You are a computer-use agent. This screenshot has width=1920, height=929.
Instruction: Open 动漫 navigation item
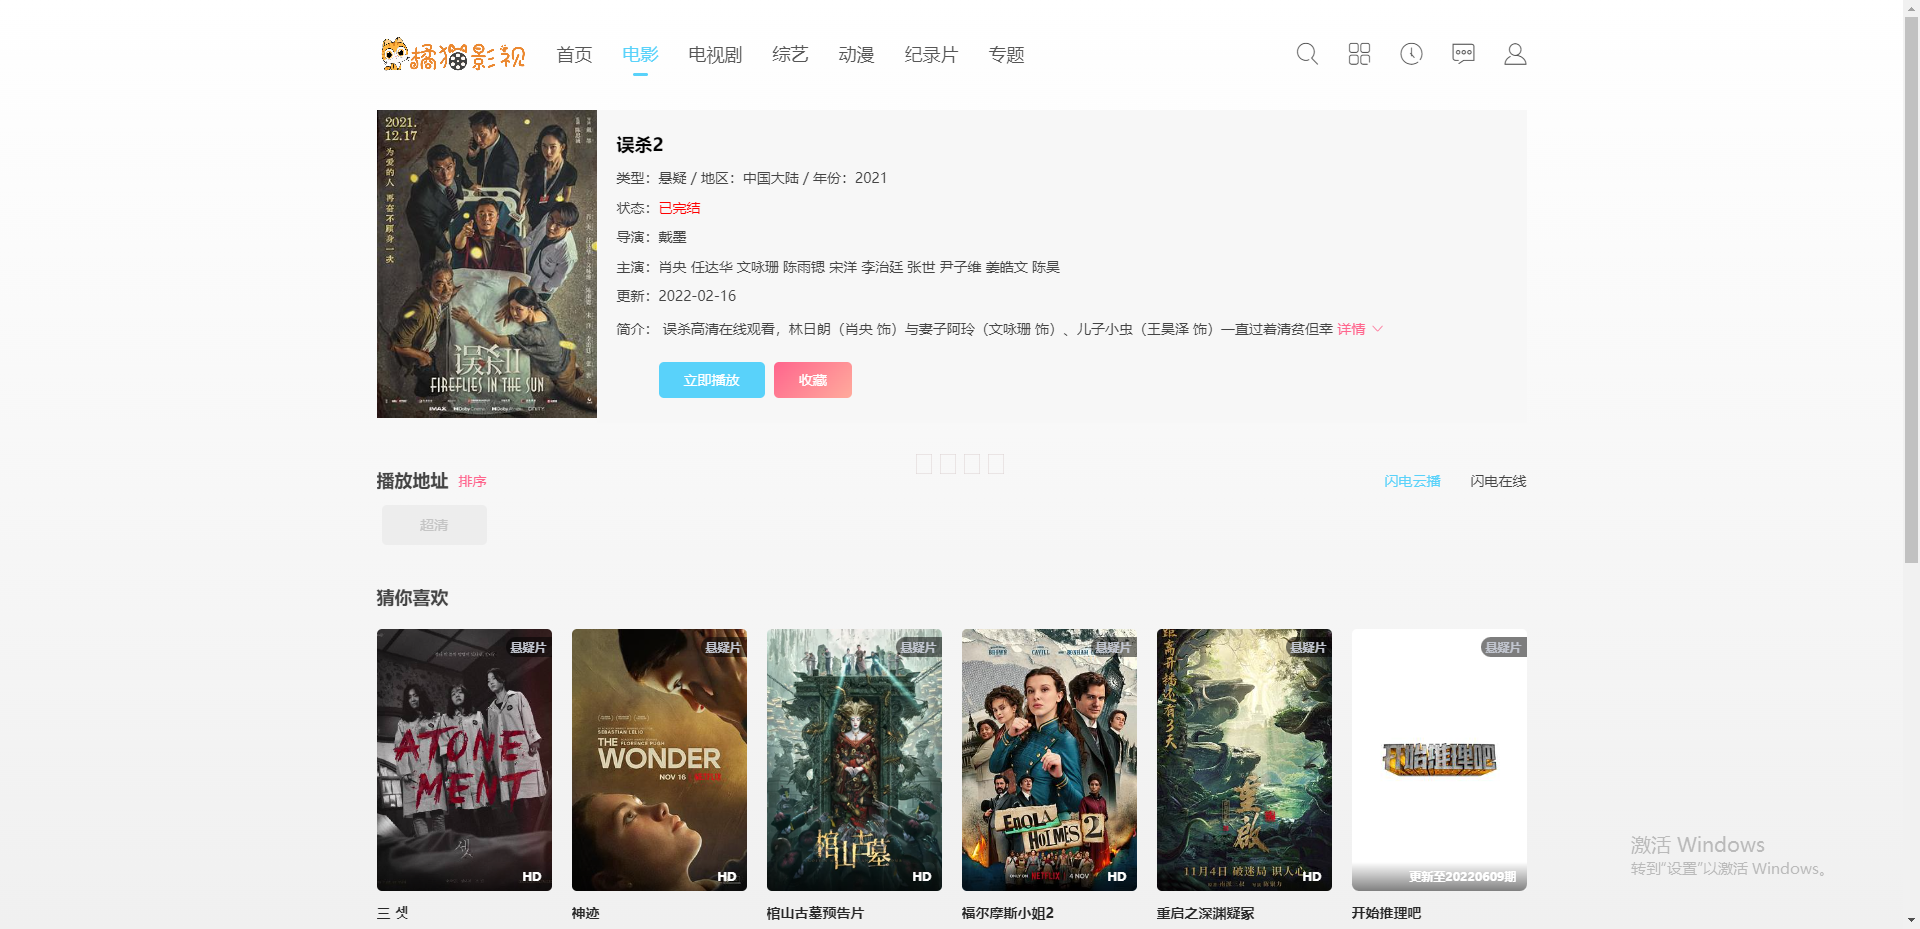856,55
